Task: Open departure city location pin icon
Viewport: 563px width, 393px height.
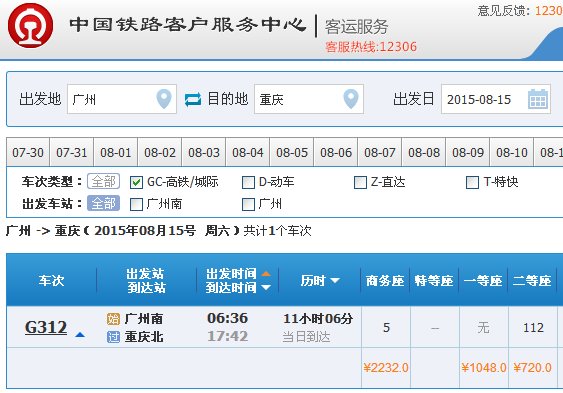Action: (x=164, y=99)
